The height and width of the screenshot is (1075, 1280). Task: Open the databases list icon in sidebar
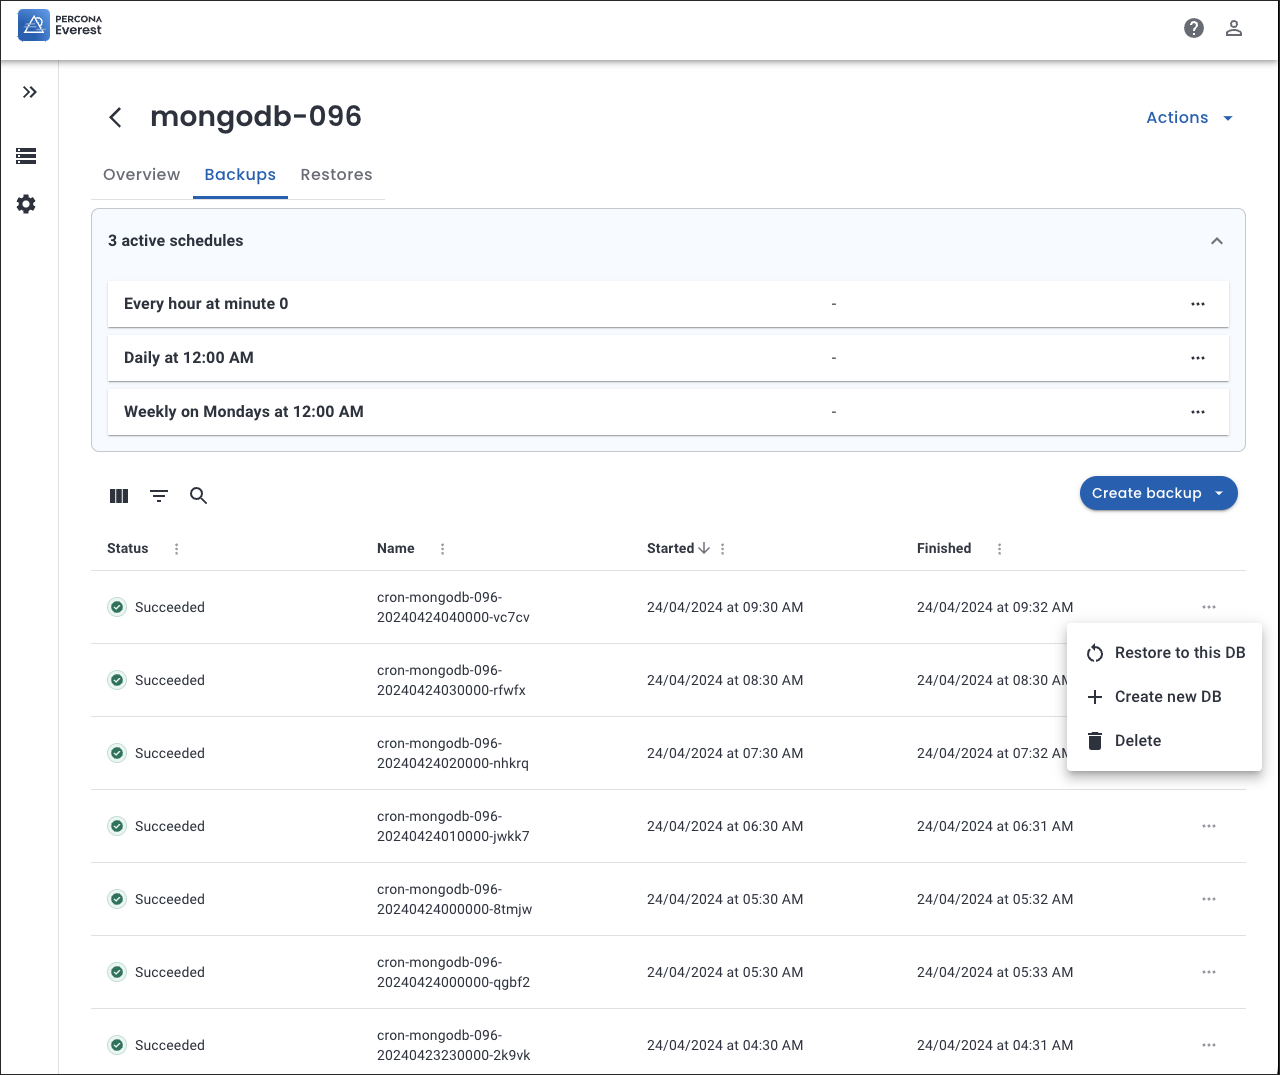(27, 156)
